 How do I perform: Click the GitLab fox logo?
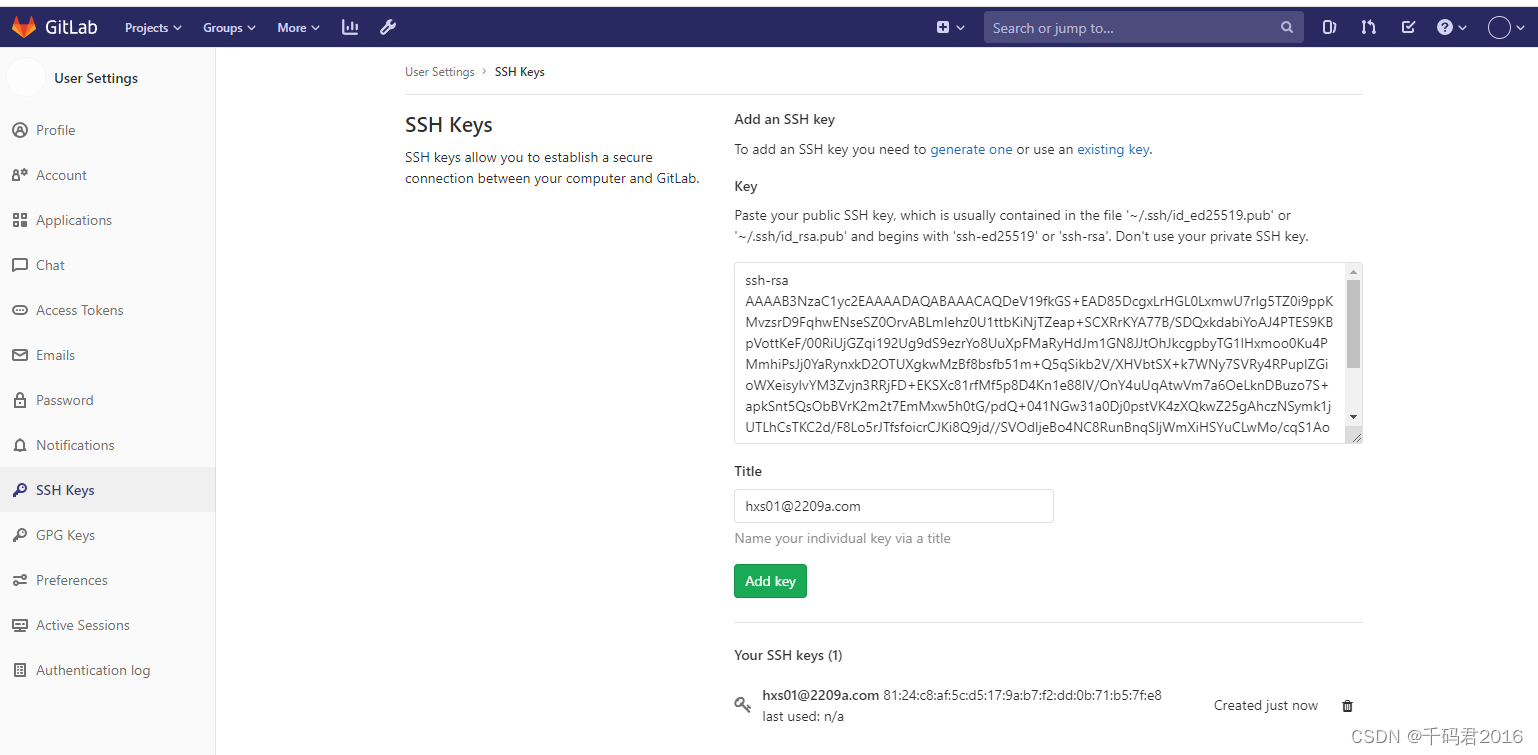click(24, 27)
